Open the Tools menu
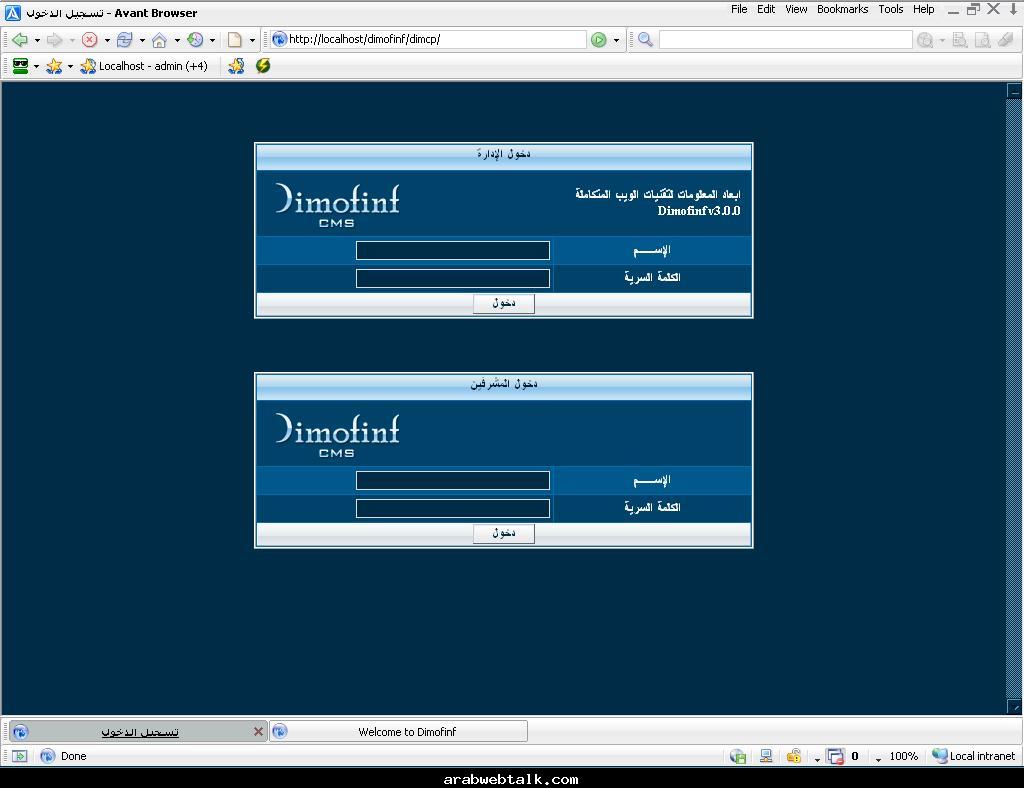The image size is (1024, 788). click(891, 9)
